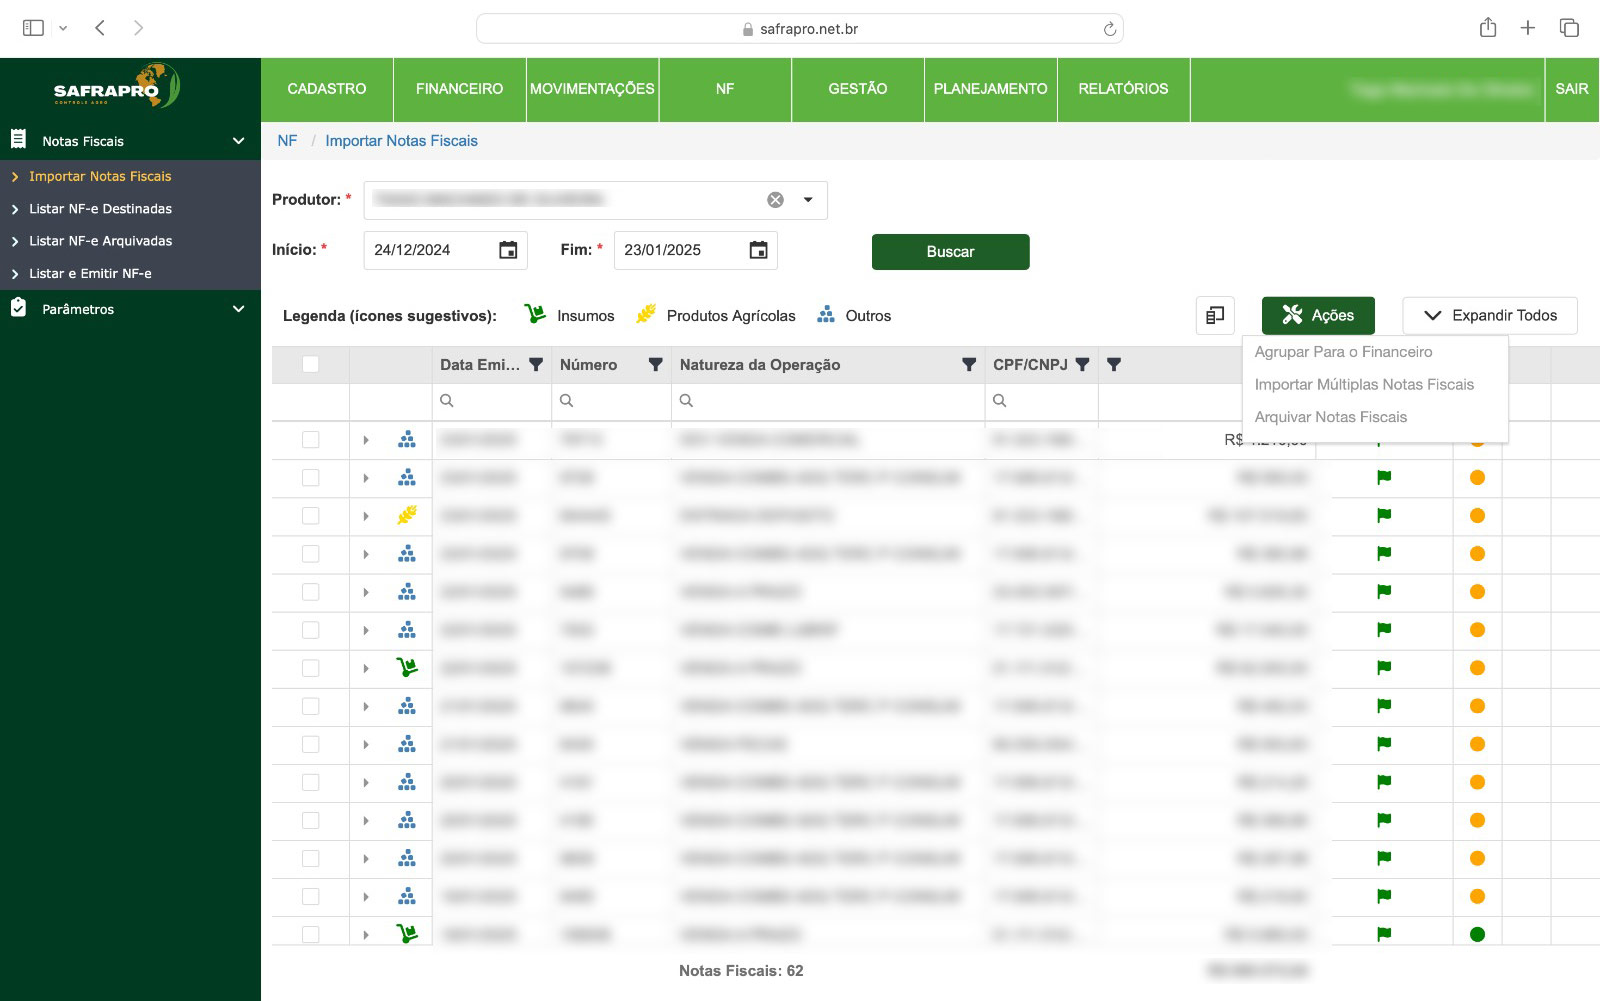Viewport: 1600px width, 1001px height.
Task: Tick the select-all checkbox in the table header
Action: point(311,365)
